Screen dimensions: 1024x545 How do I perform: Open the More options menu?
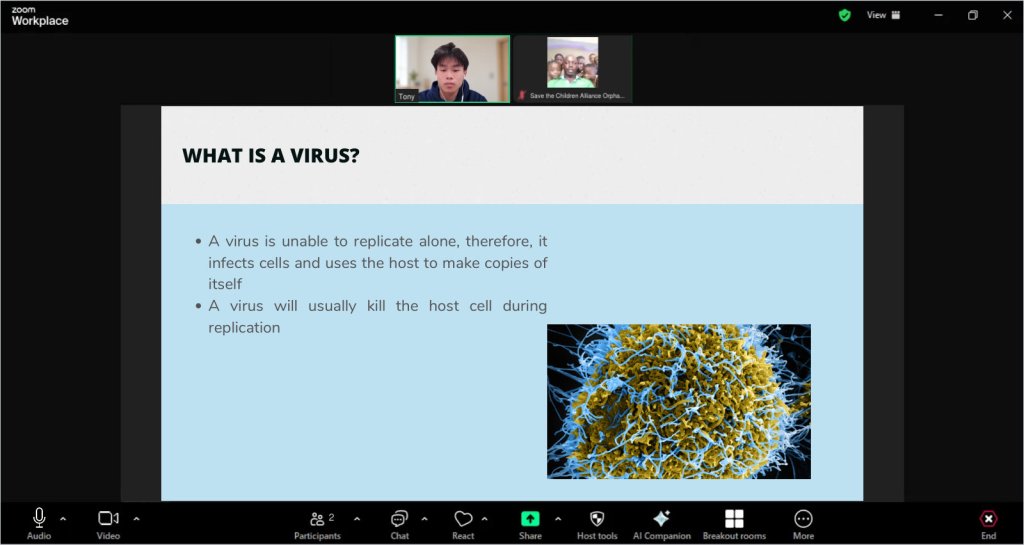coord(803,524)
